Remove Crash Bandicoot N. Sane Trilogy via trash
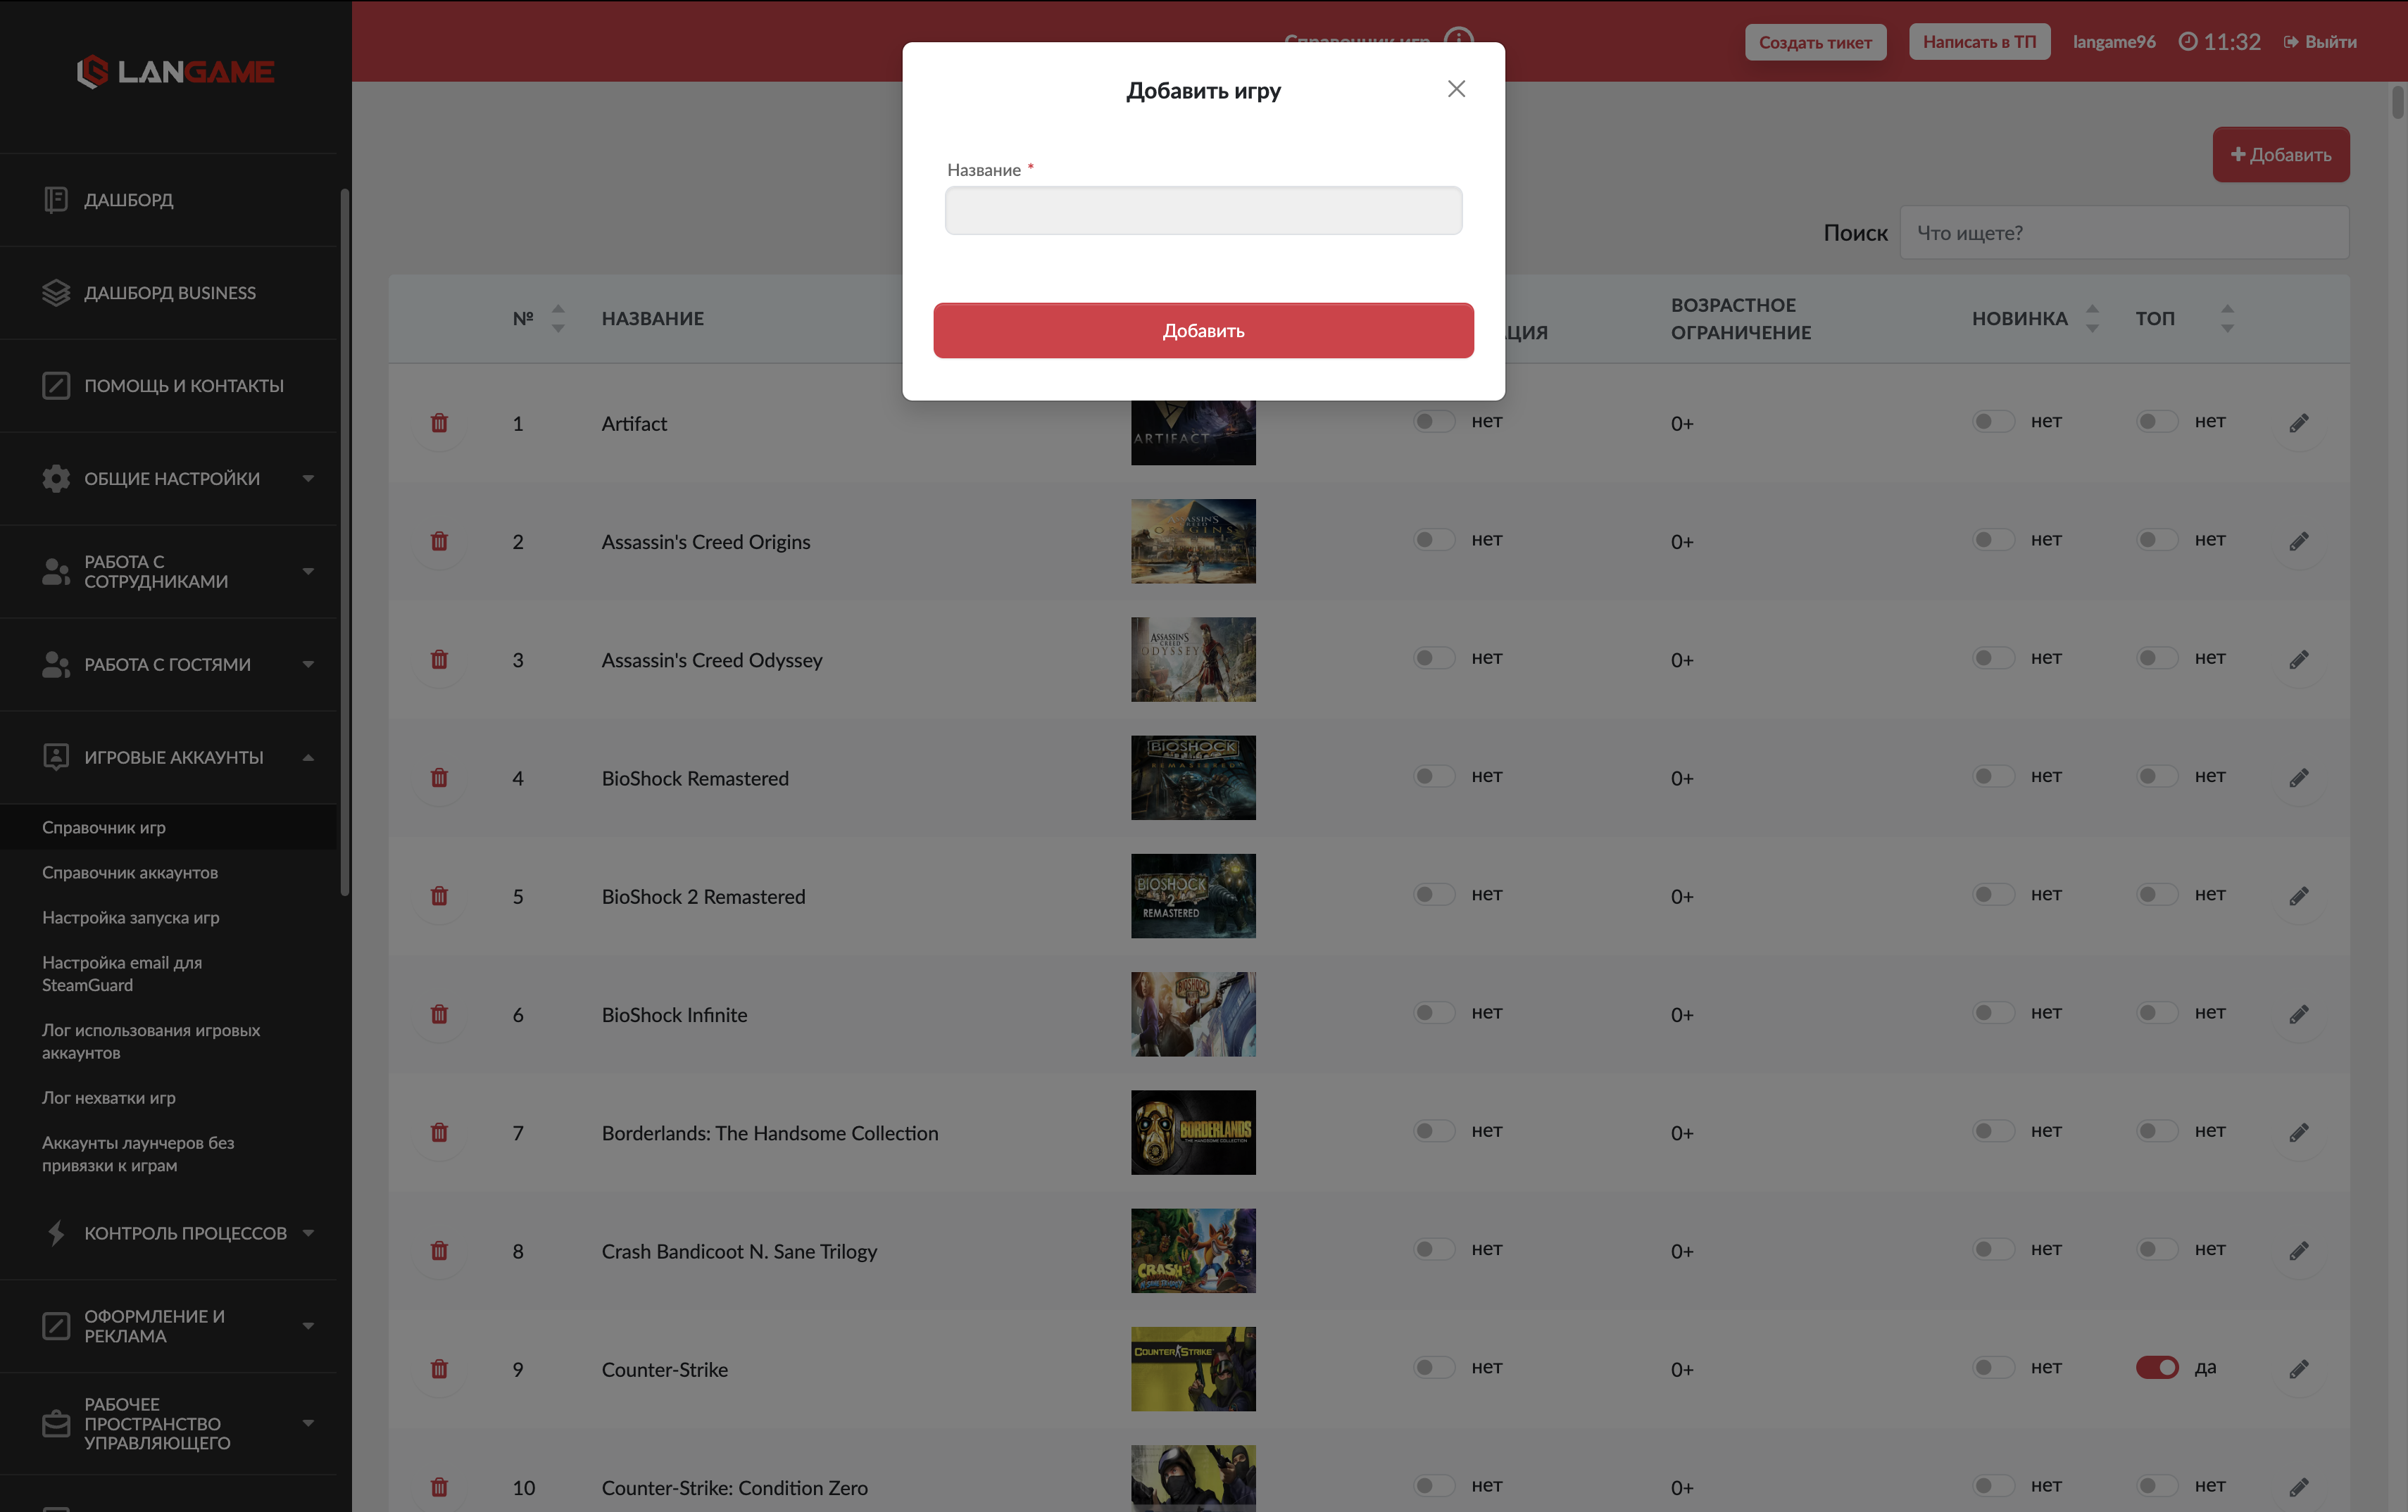Screen dimensions: 2408x1512 [439, 1251]
